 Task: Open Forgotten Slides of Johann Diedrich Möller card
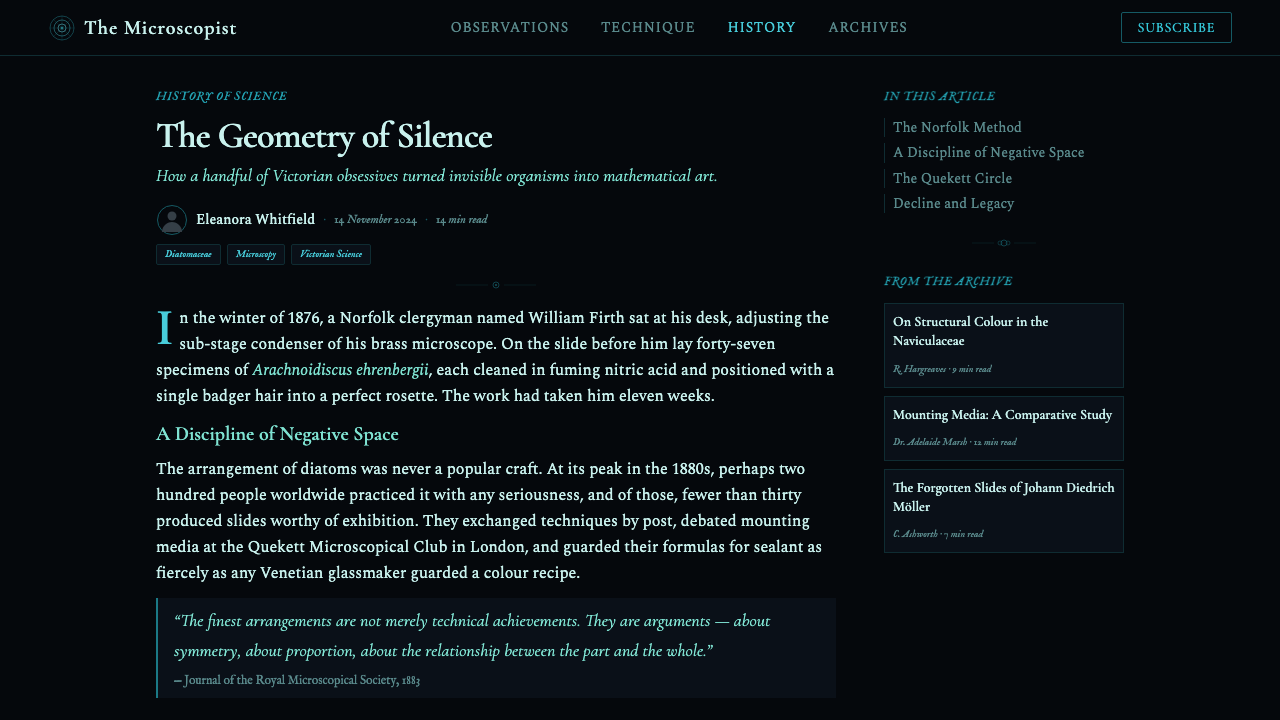[x=1004, y=511]
